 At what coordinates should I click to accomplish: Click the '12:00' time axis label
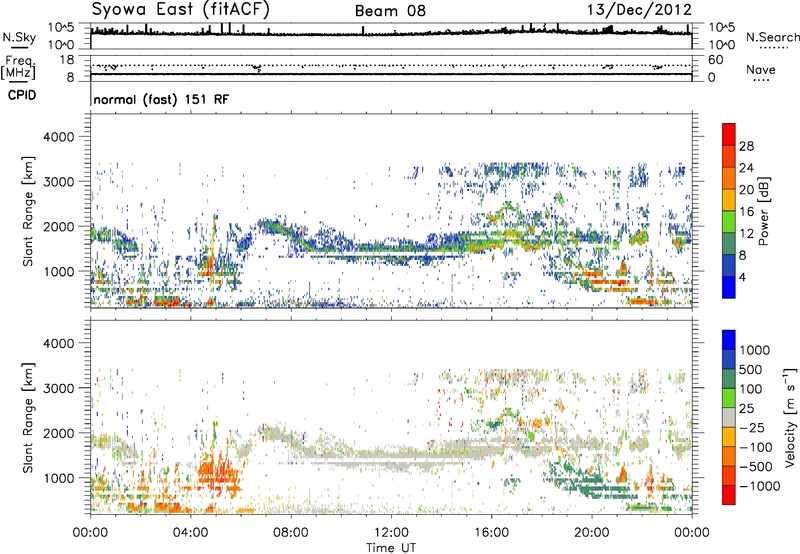[x=391, y=533]
